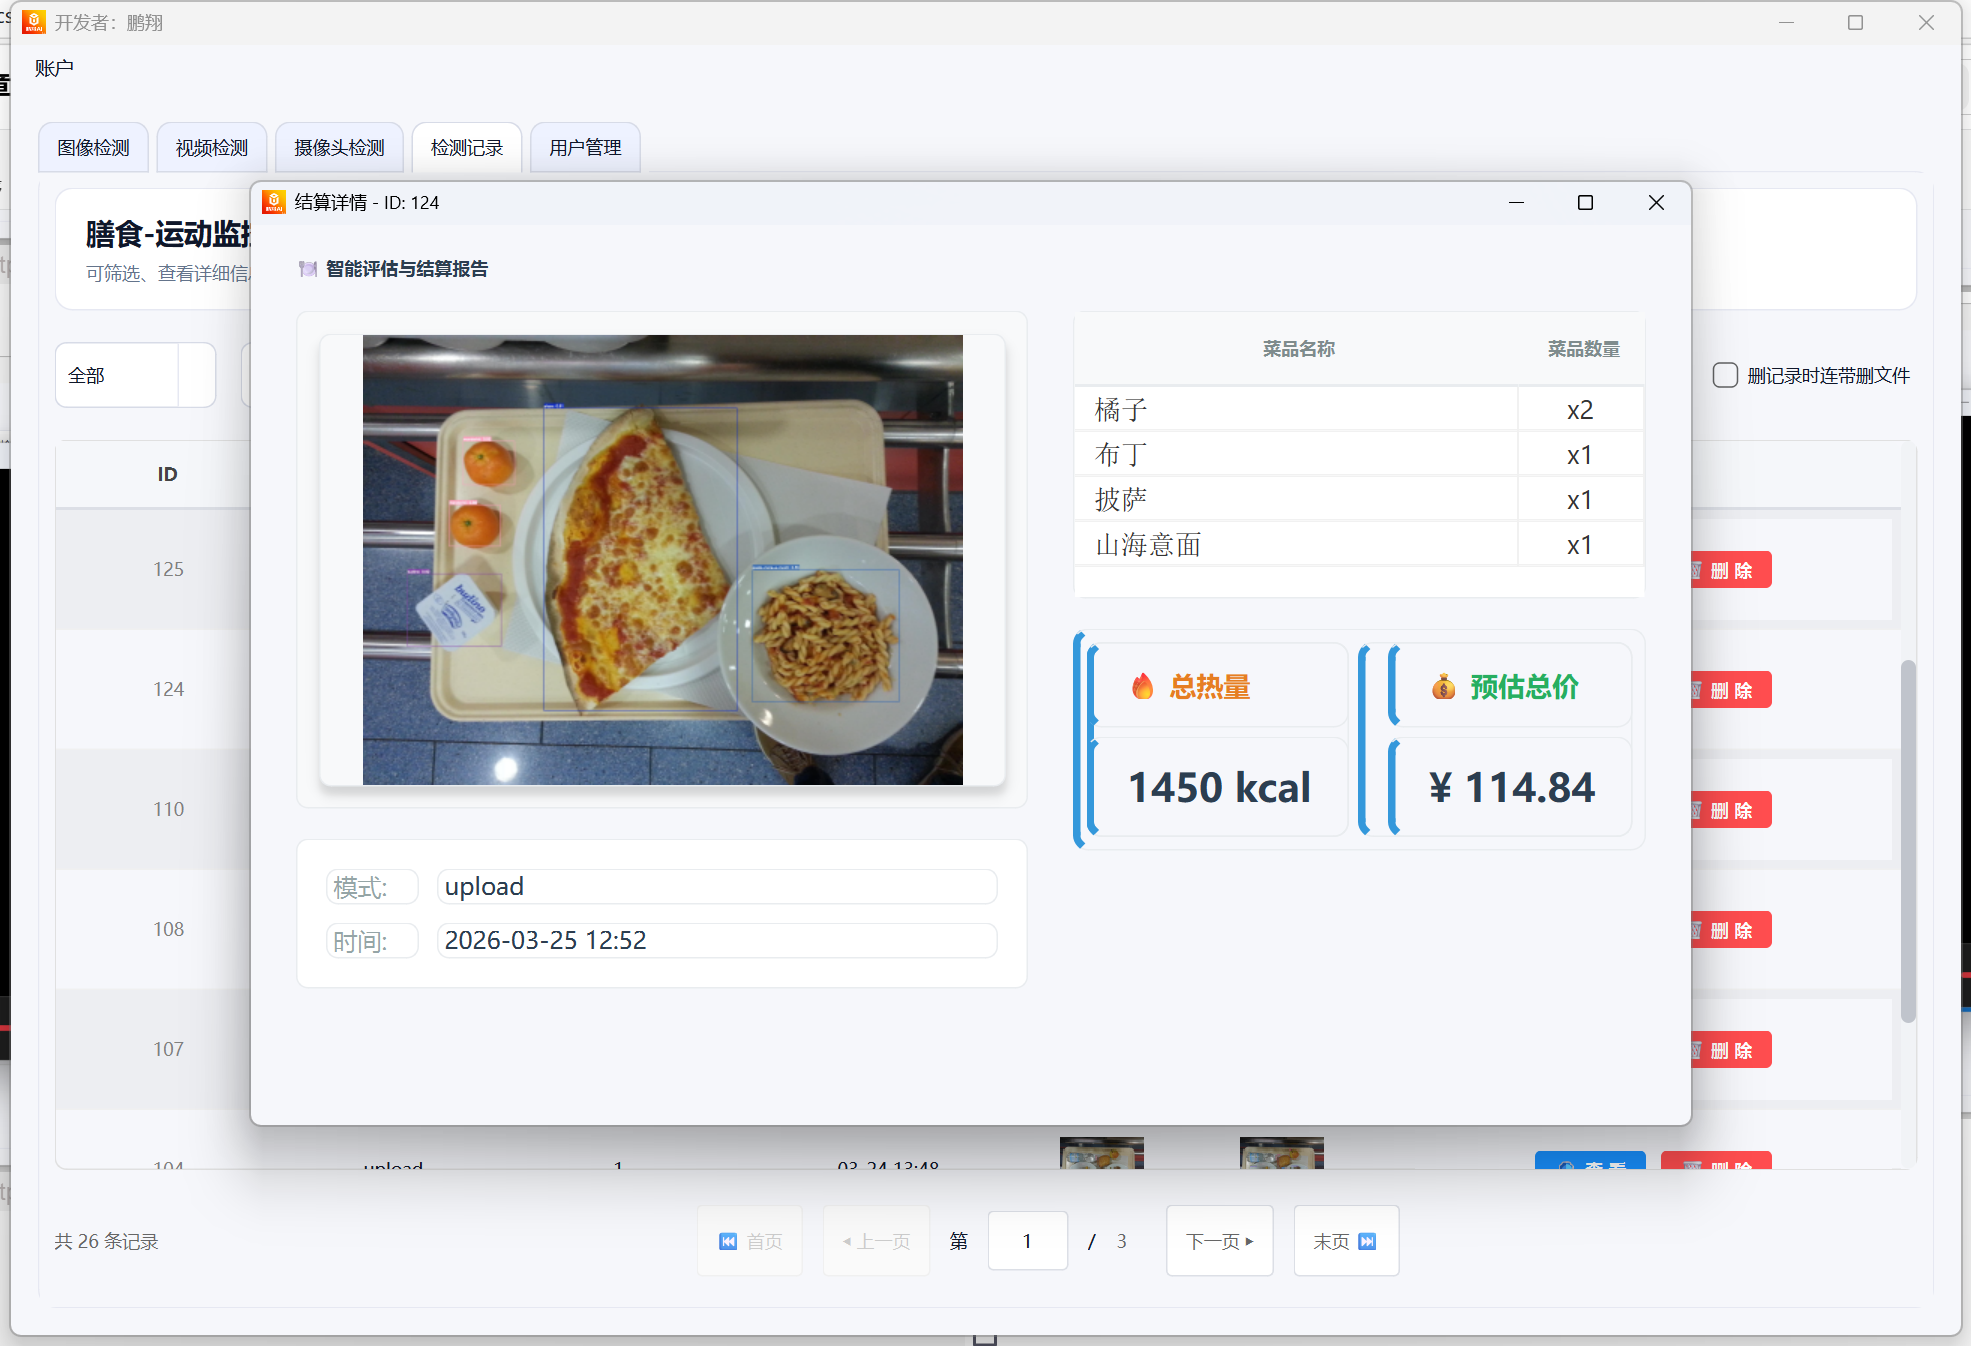1971x1346 pixels.
Task: Switch to the 图像检测 tab
Action: click(x=93, y=148)
